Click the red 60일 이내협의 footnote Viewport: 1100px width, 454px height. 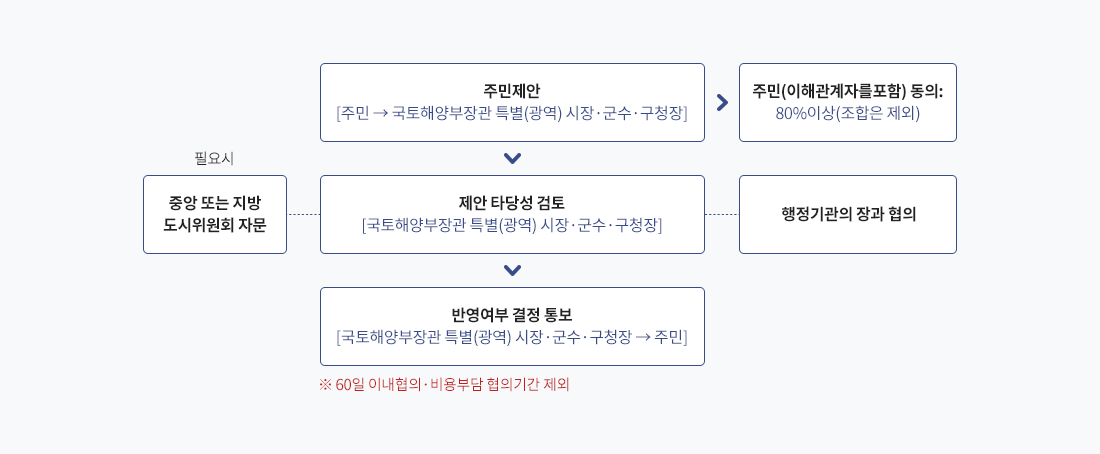pyautogui.click(x=444, y=385)
